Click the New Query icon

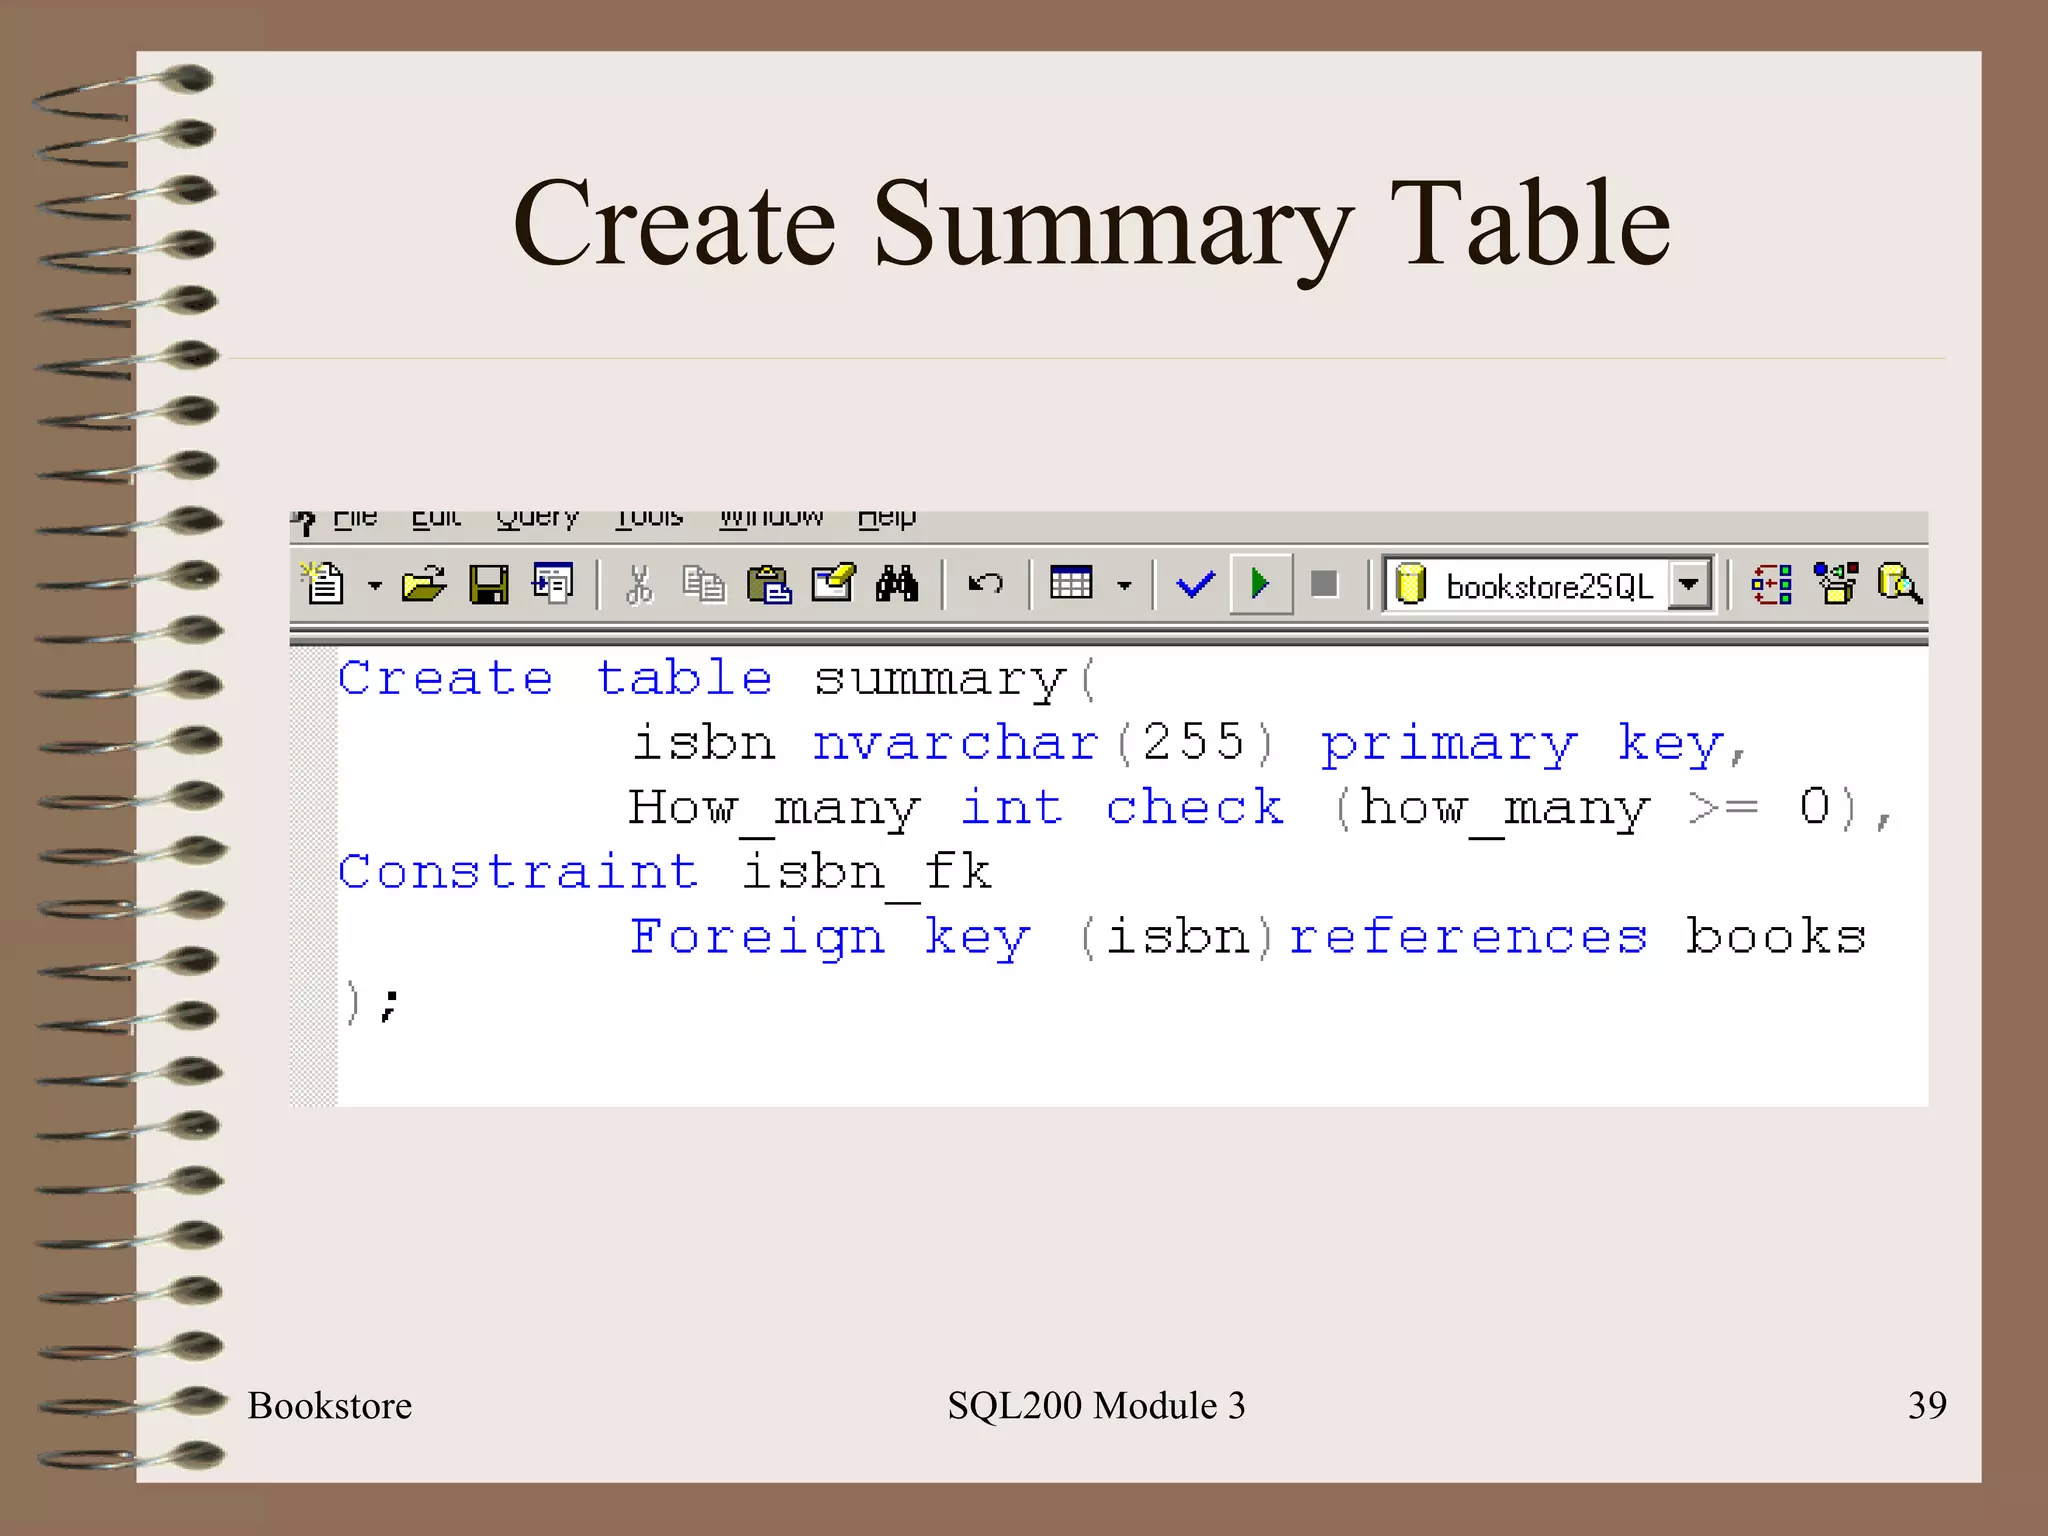click(324, 584)
